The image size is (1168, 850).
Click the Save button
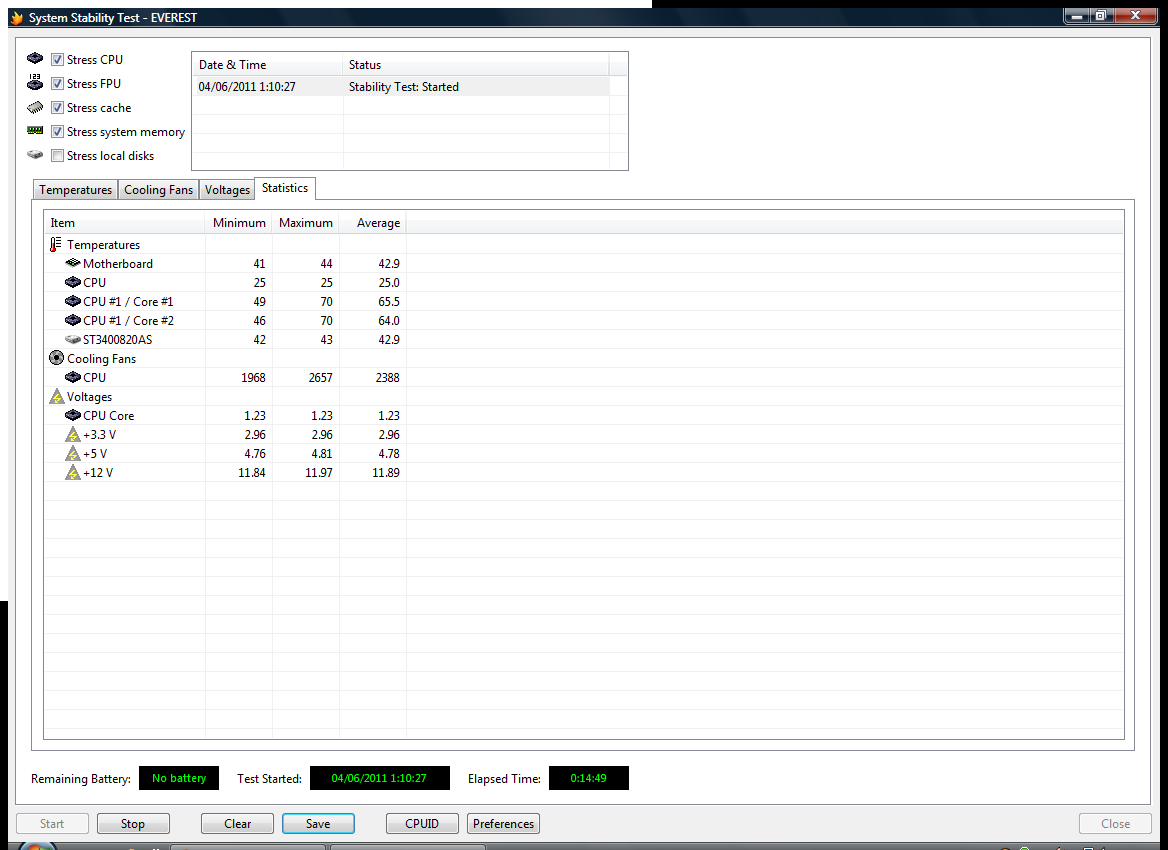[318, 823]
